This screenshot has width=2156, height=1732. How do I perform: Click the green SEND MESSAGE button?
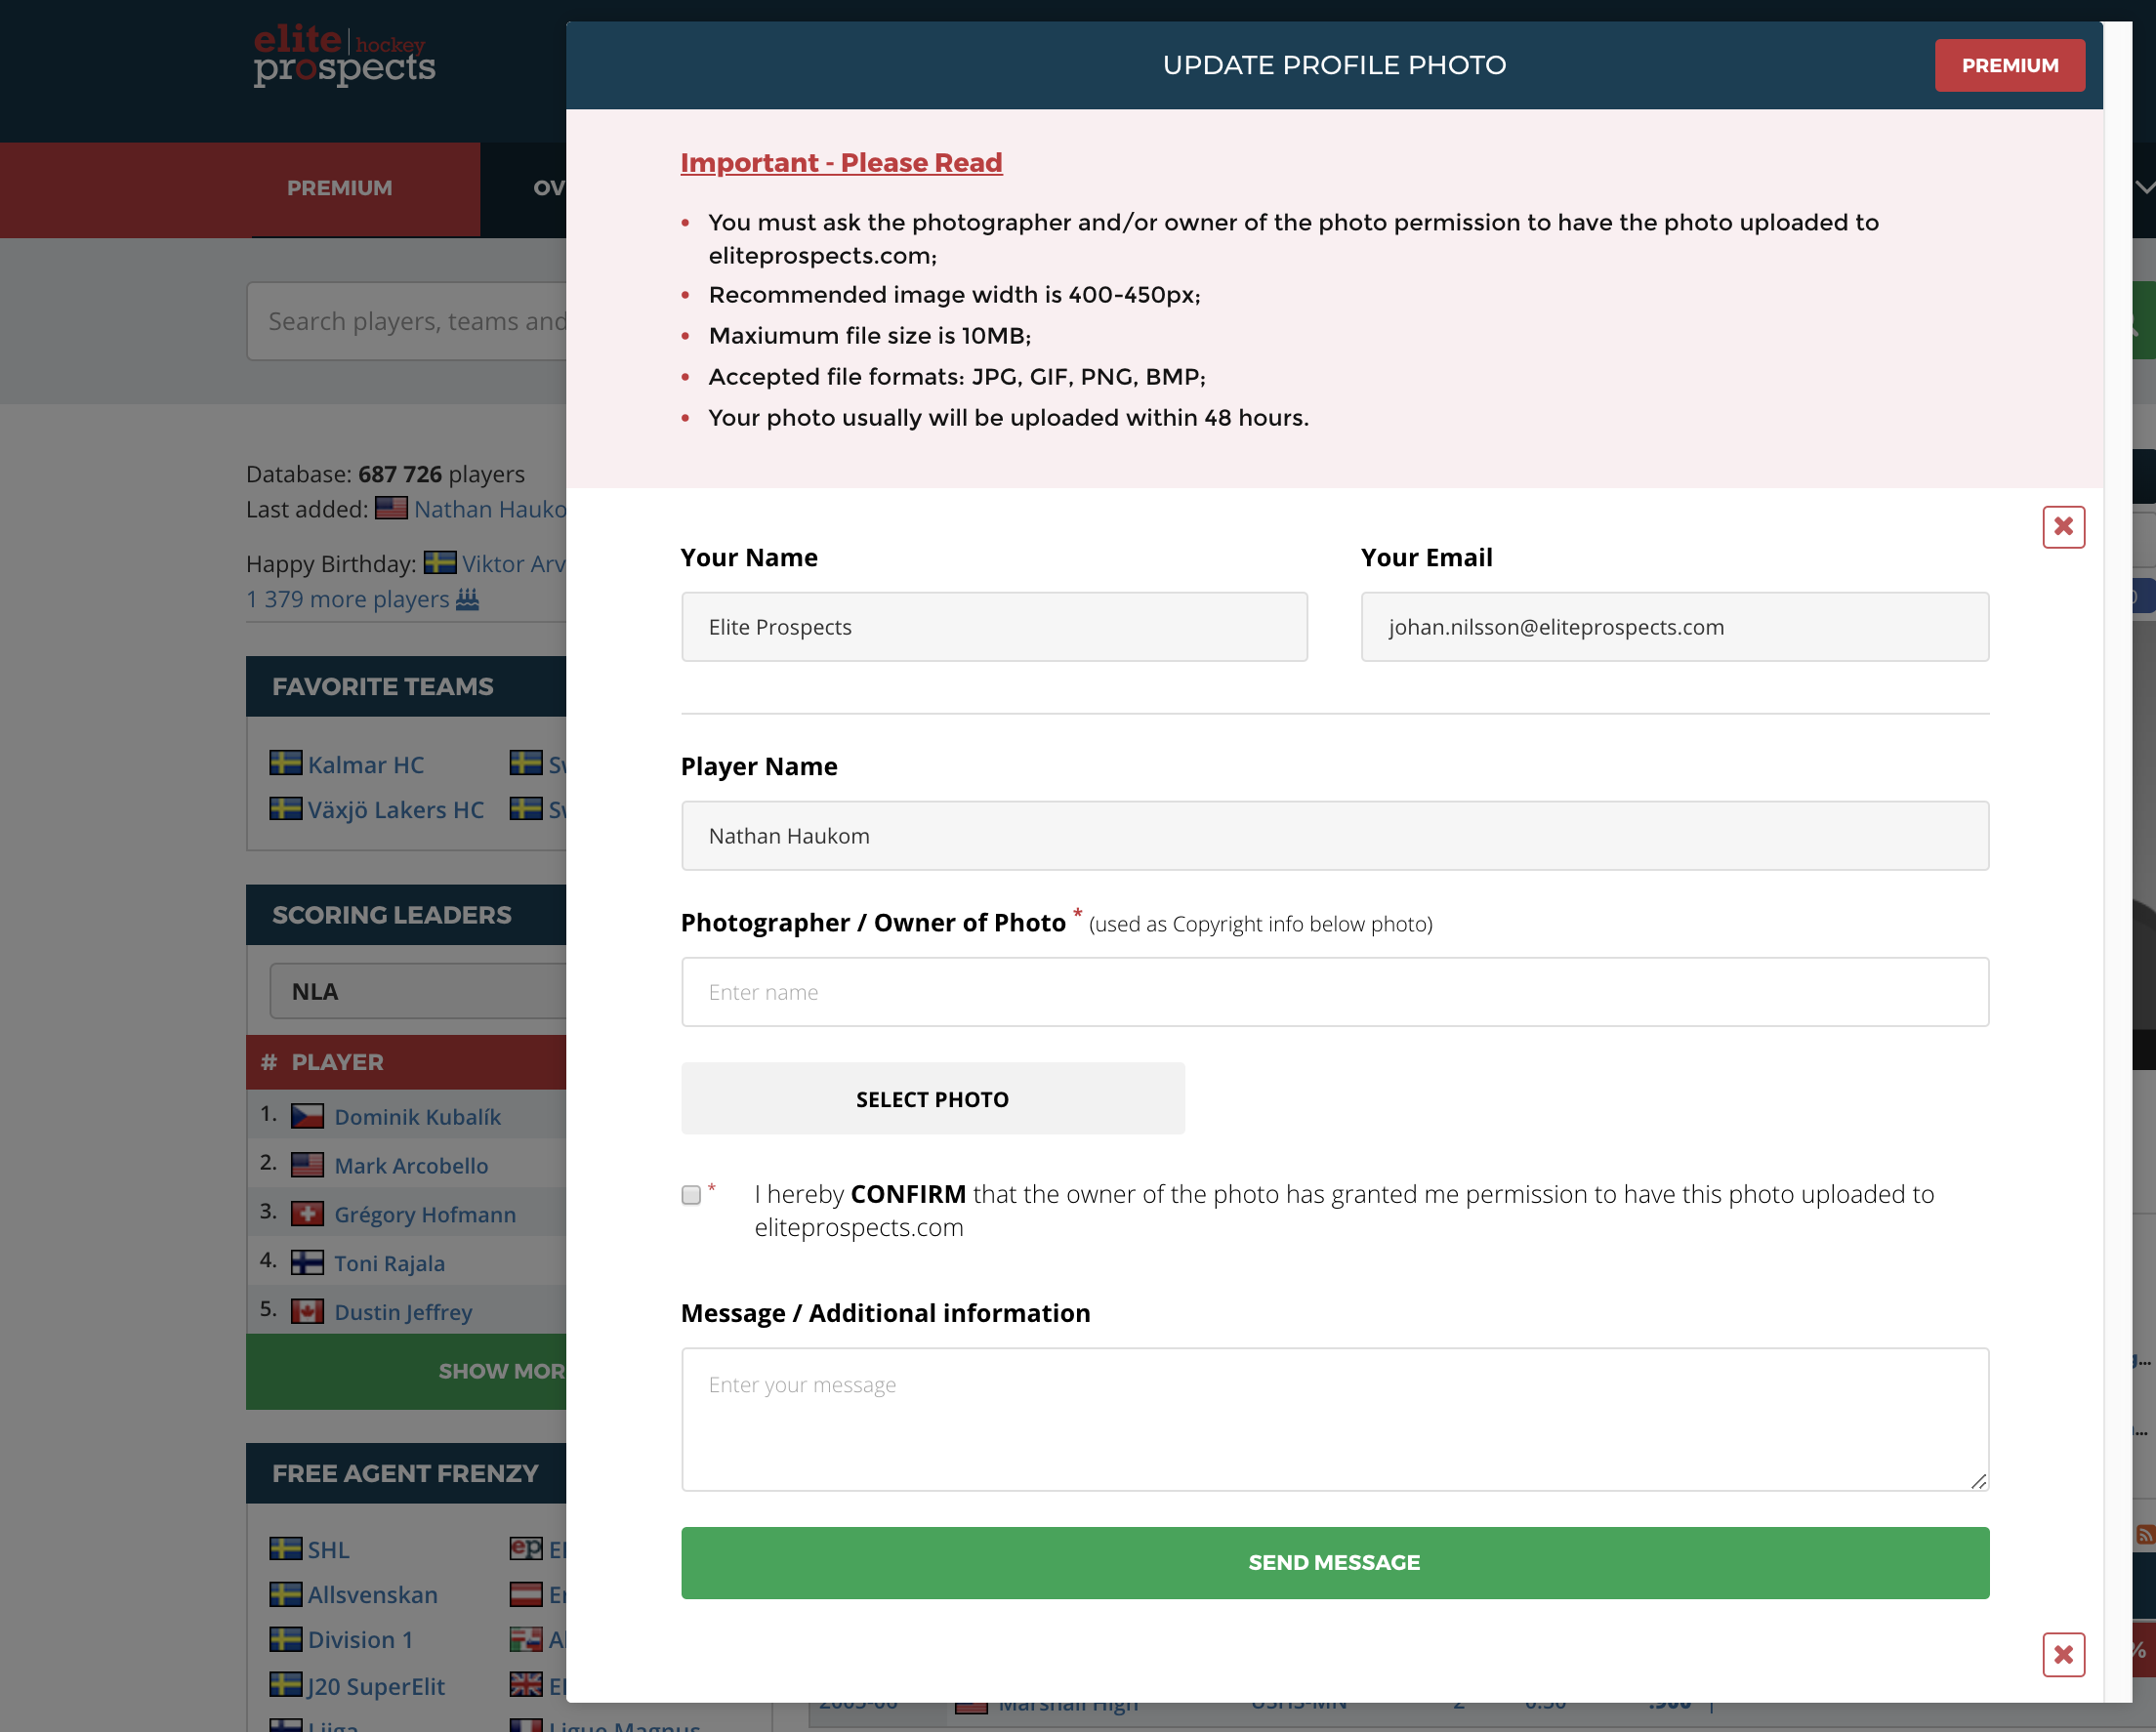click(x=1334, y=1562)
